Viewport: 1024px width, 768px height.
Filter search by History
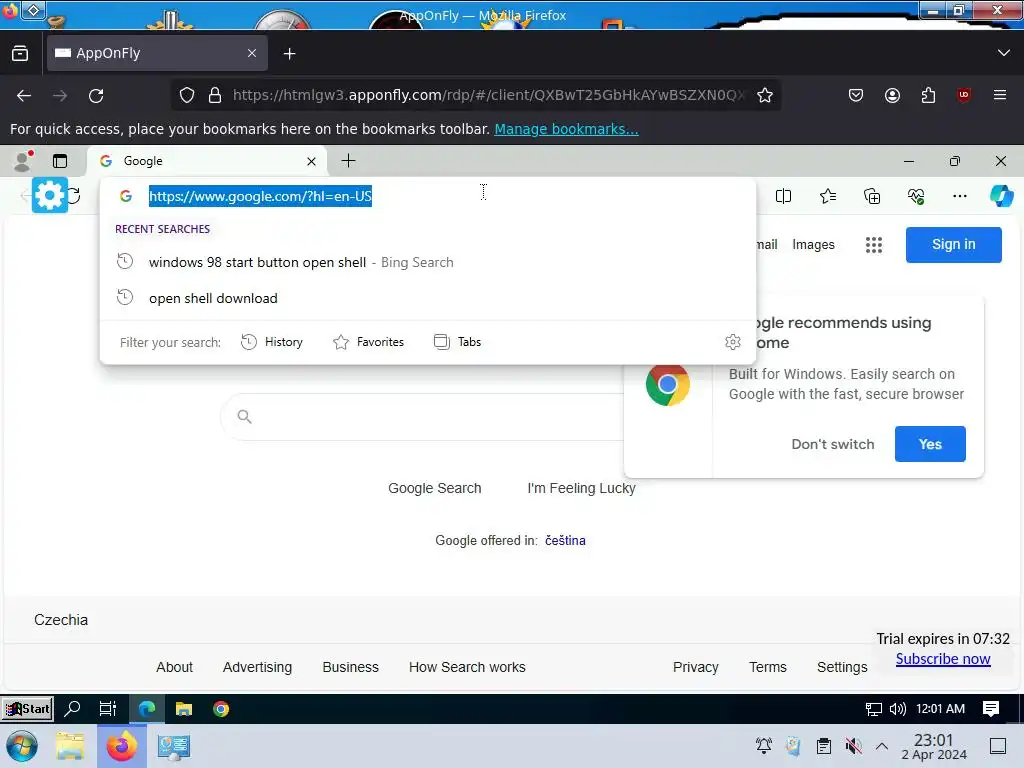[272, 342]
